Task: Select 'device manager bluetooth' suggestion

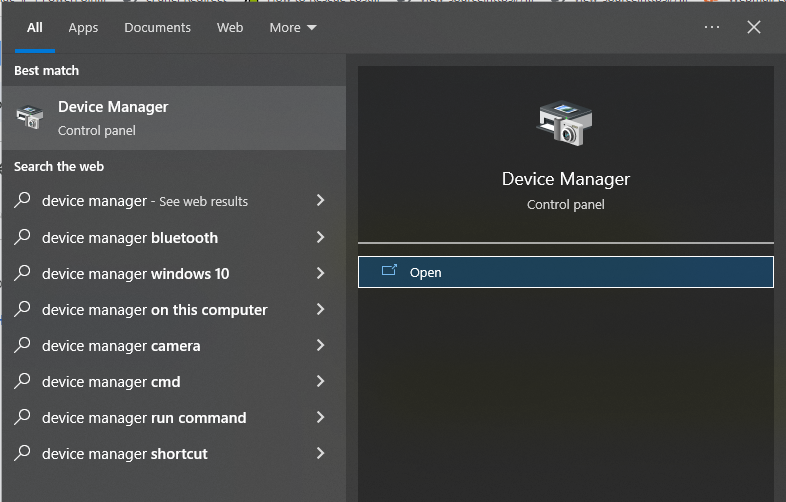Action: coord(174,237)
